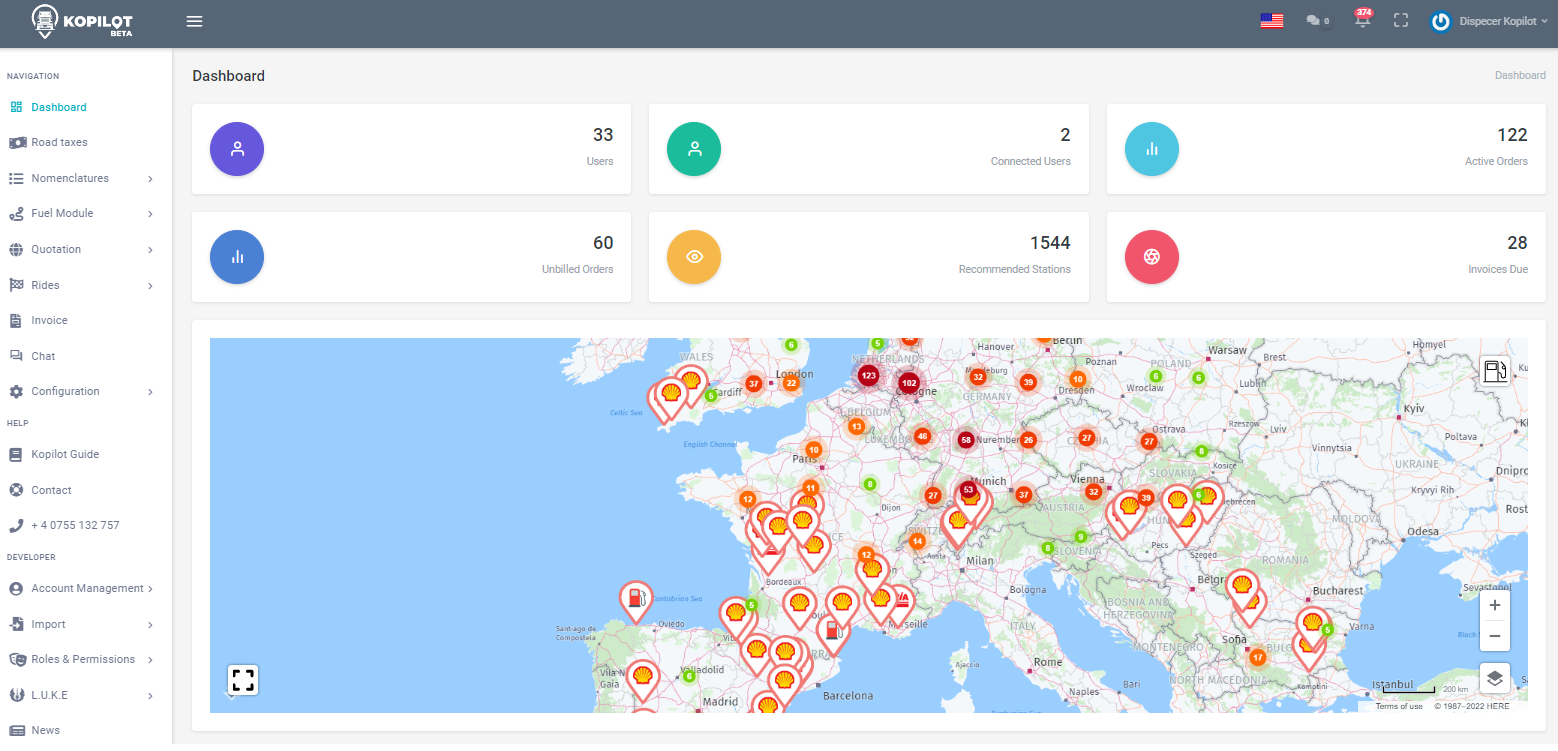Open Road taxes in navigation
The height and width of the screenshot is (751, 1558).
pyautogui.click(x=59, y=142)
